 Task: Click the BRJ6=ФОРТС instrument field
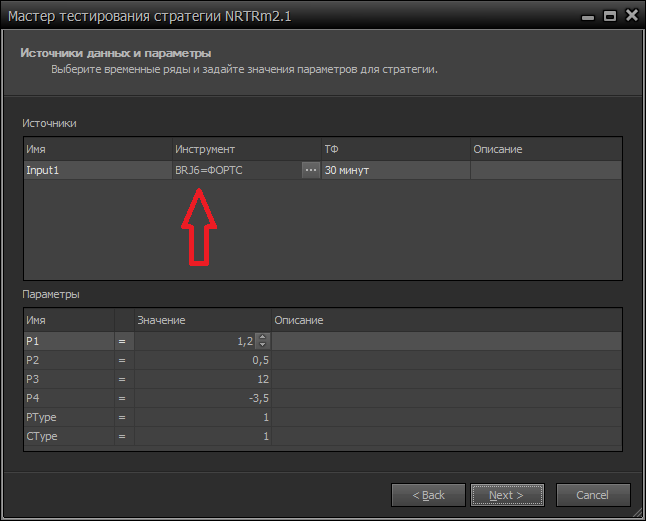(x=235, y=171)
